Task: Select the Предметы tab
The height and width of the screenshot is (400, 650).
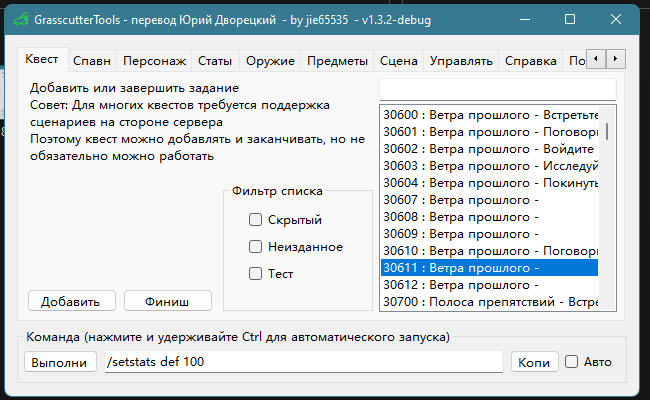Action: [337, 61]
